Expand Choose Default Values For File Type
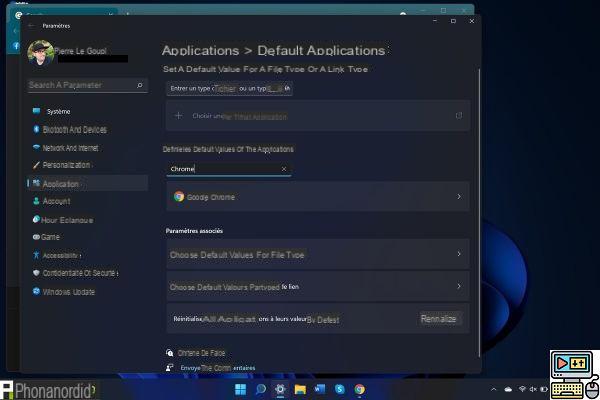Screen dimensions: 600x400 tap(318, 254)
